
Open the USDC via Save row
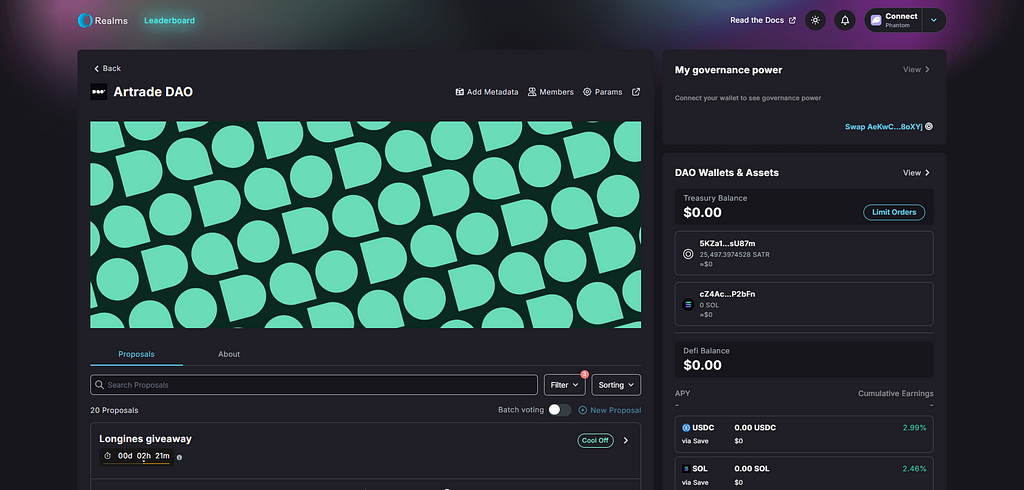pos(804,434)
